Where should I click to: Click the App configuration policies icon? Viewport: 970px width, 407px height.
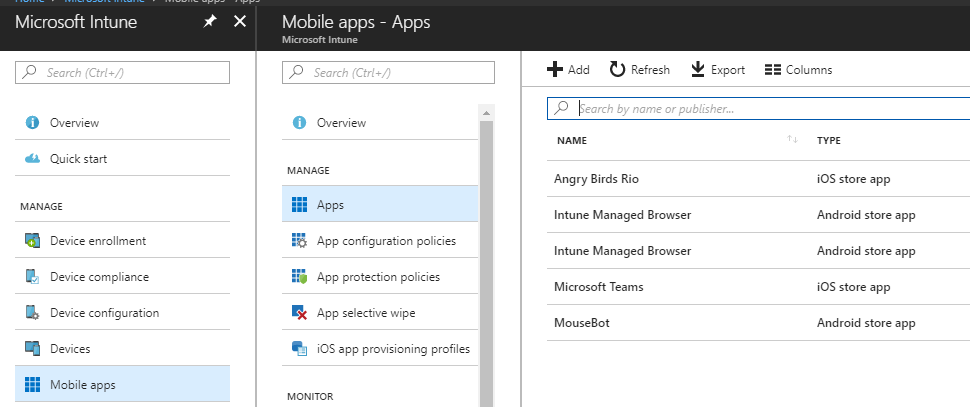point(299,241)
